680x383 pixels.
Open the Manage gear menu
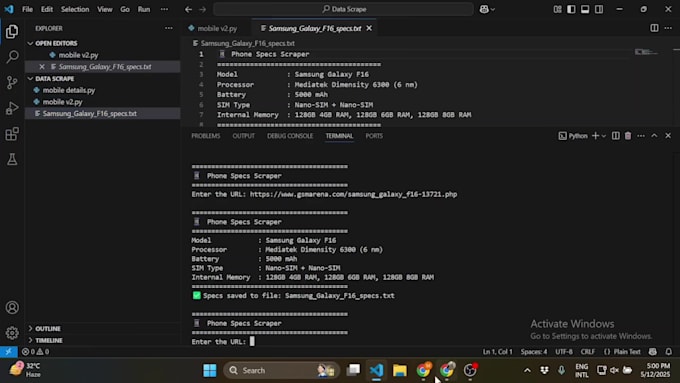(x=12, y=333)
